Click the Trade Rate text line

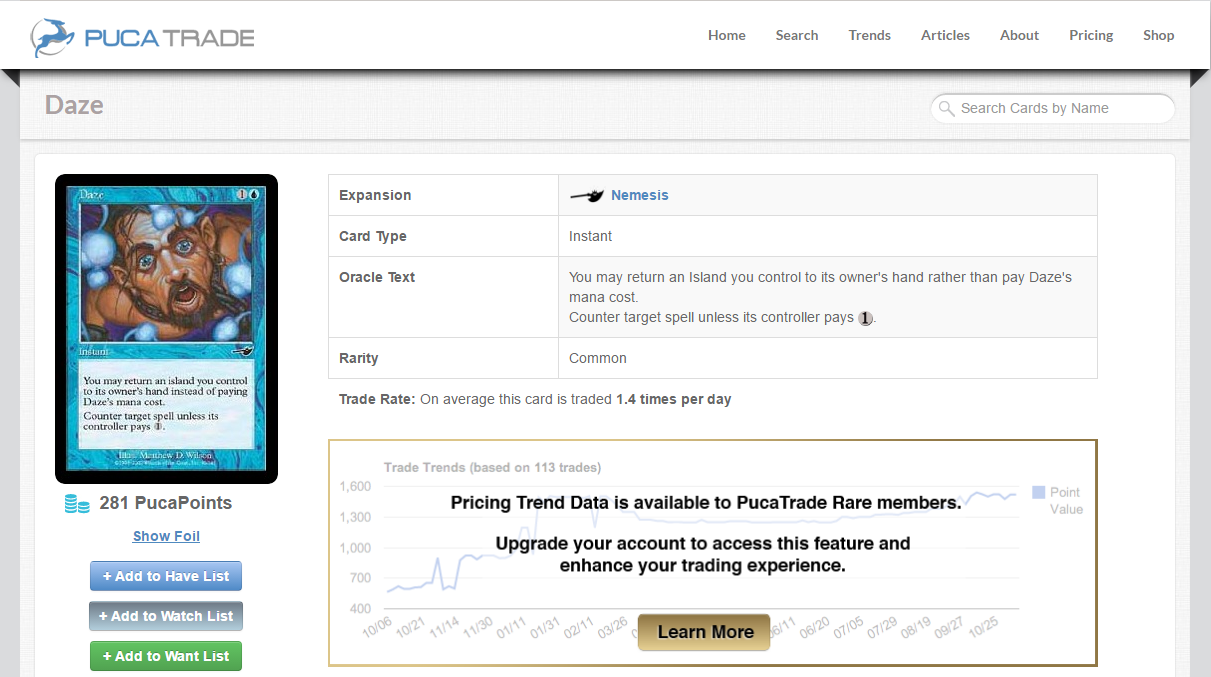(x=535, y=399)
